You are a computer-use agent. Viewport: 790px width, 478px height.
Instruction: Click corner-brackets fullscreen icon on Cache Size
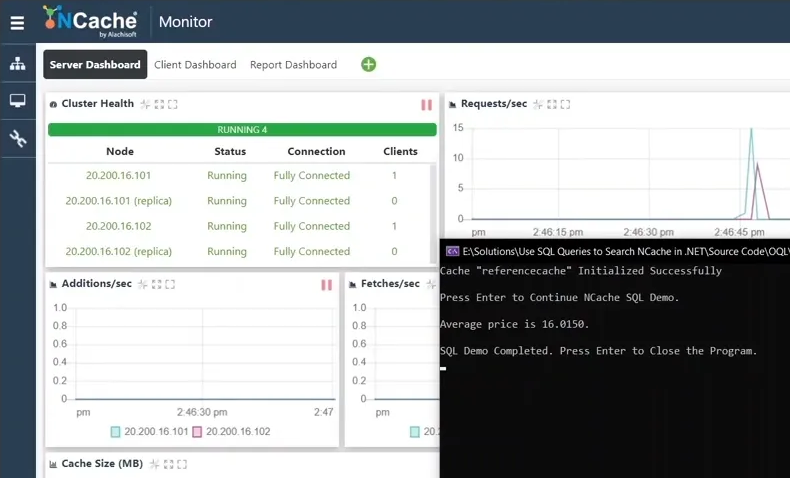(x=182, y=464)
